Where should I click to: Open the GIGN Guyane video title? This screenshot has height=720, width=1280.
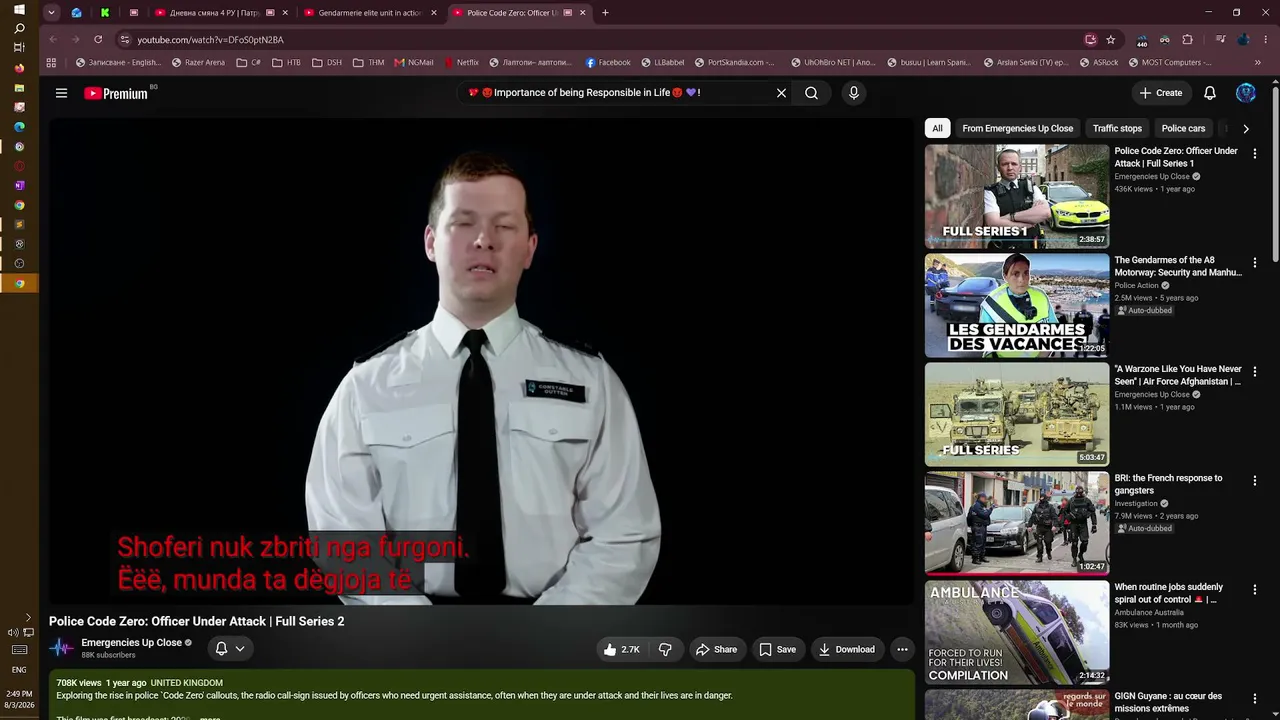coord(1168,702)
